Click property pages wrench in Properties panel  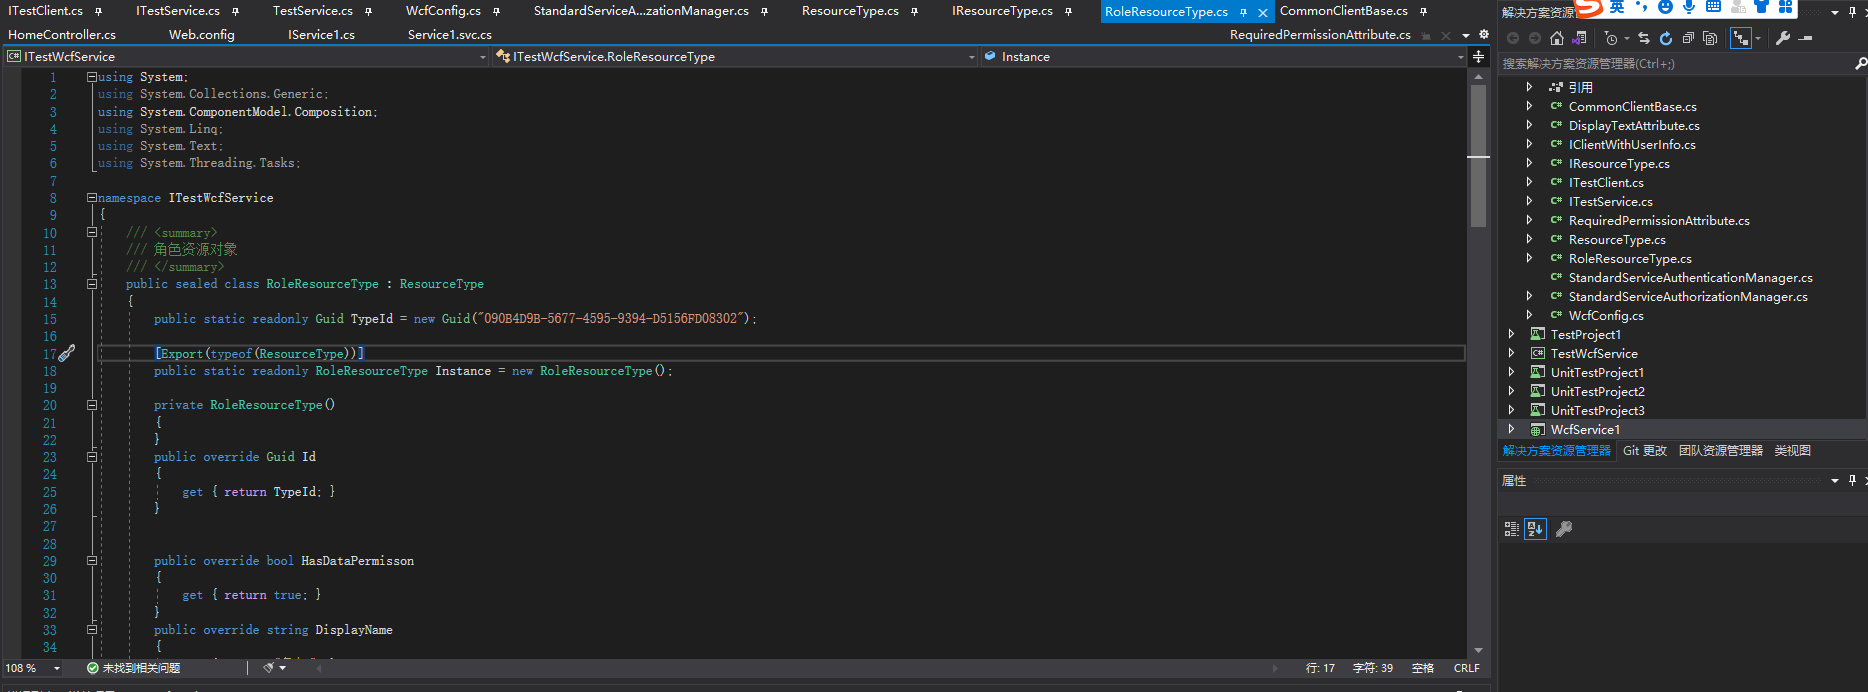click(1564, 529)
